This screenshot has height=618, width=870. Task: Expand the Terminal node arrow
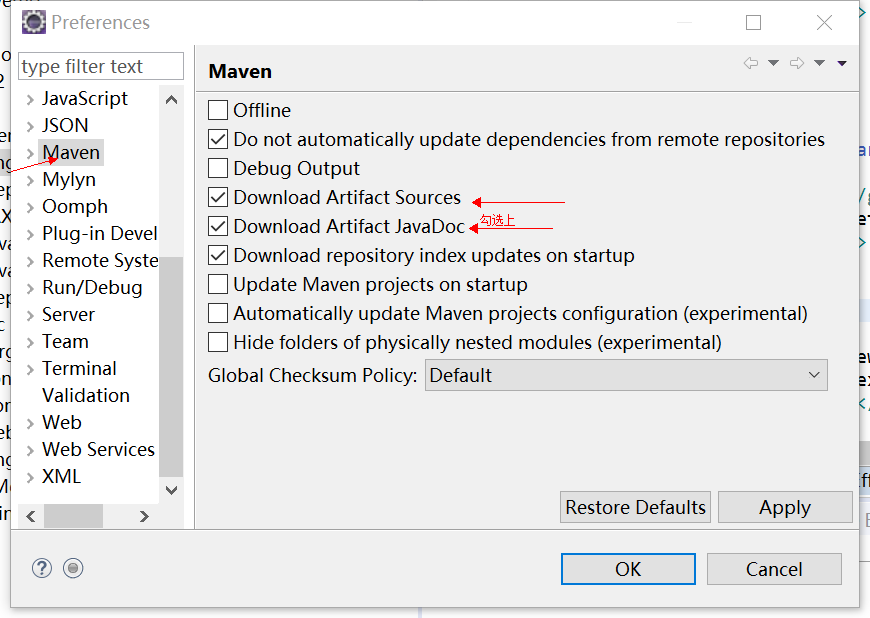(31, 369)
